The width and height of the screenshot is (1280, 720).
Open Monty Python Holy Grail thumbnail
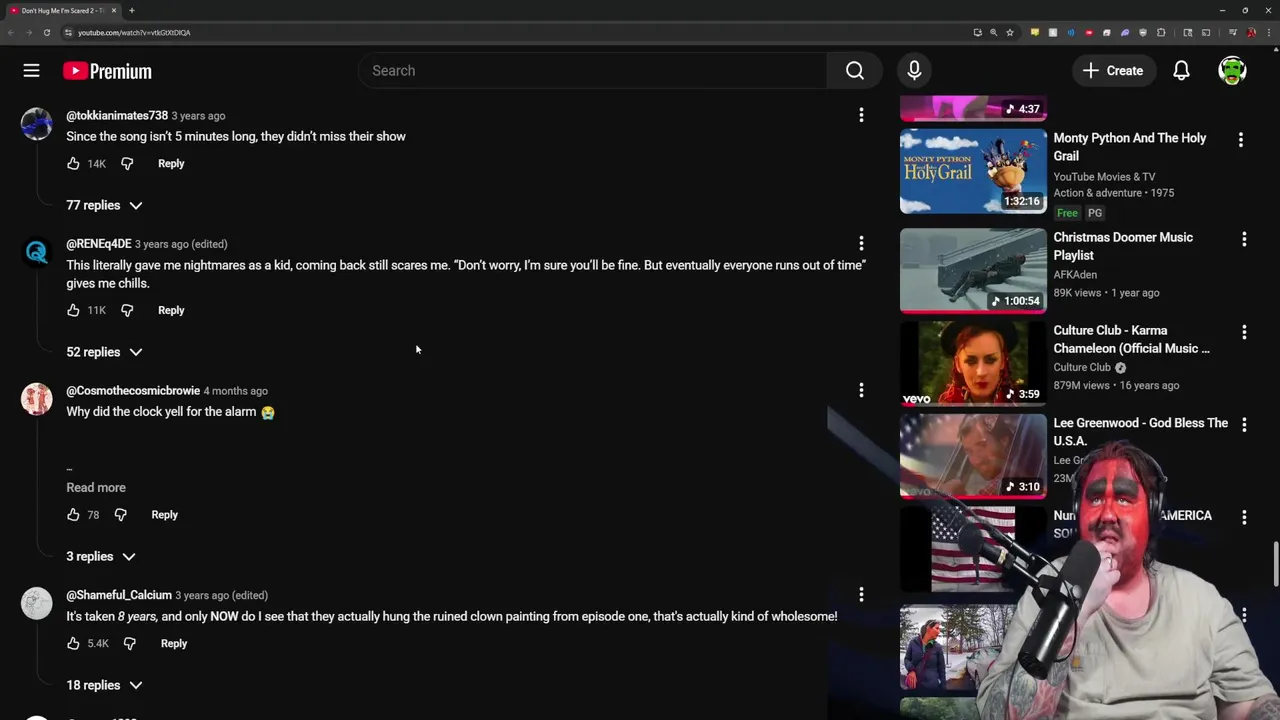pyautogui.click(x=973, y=170)
